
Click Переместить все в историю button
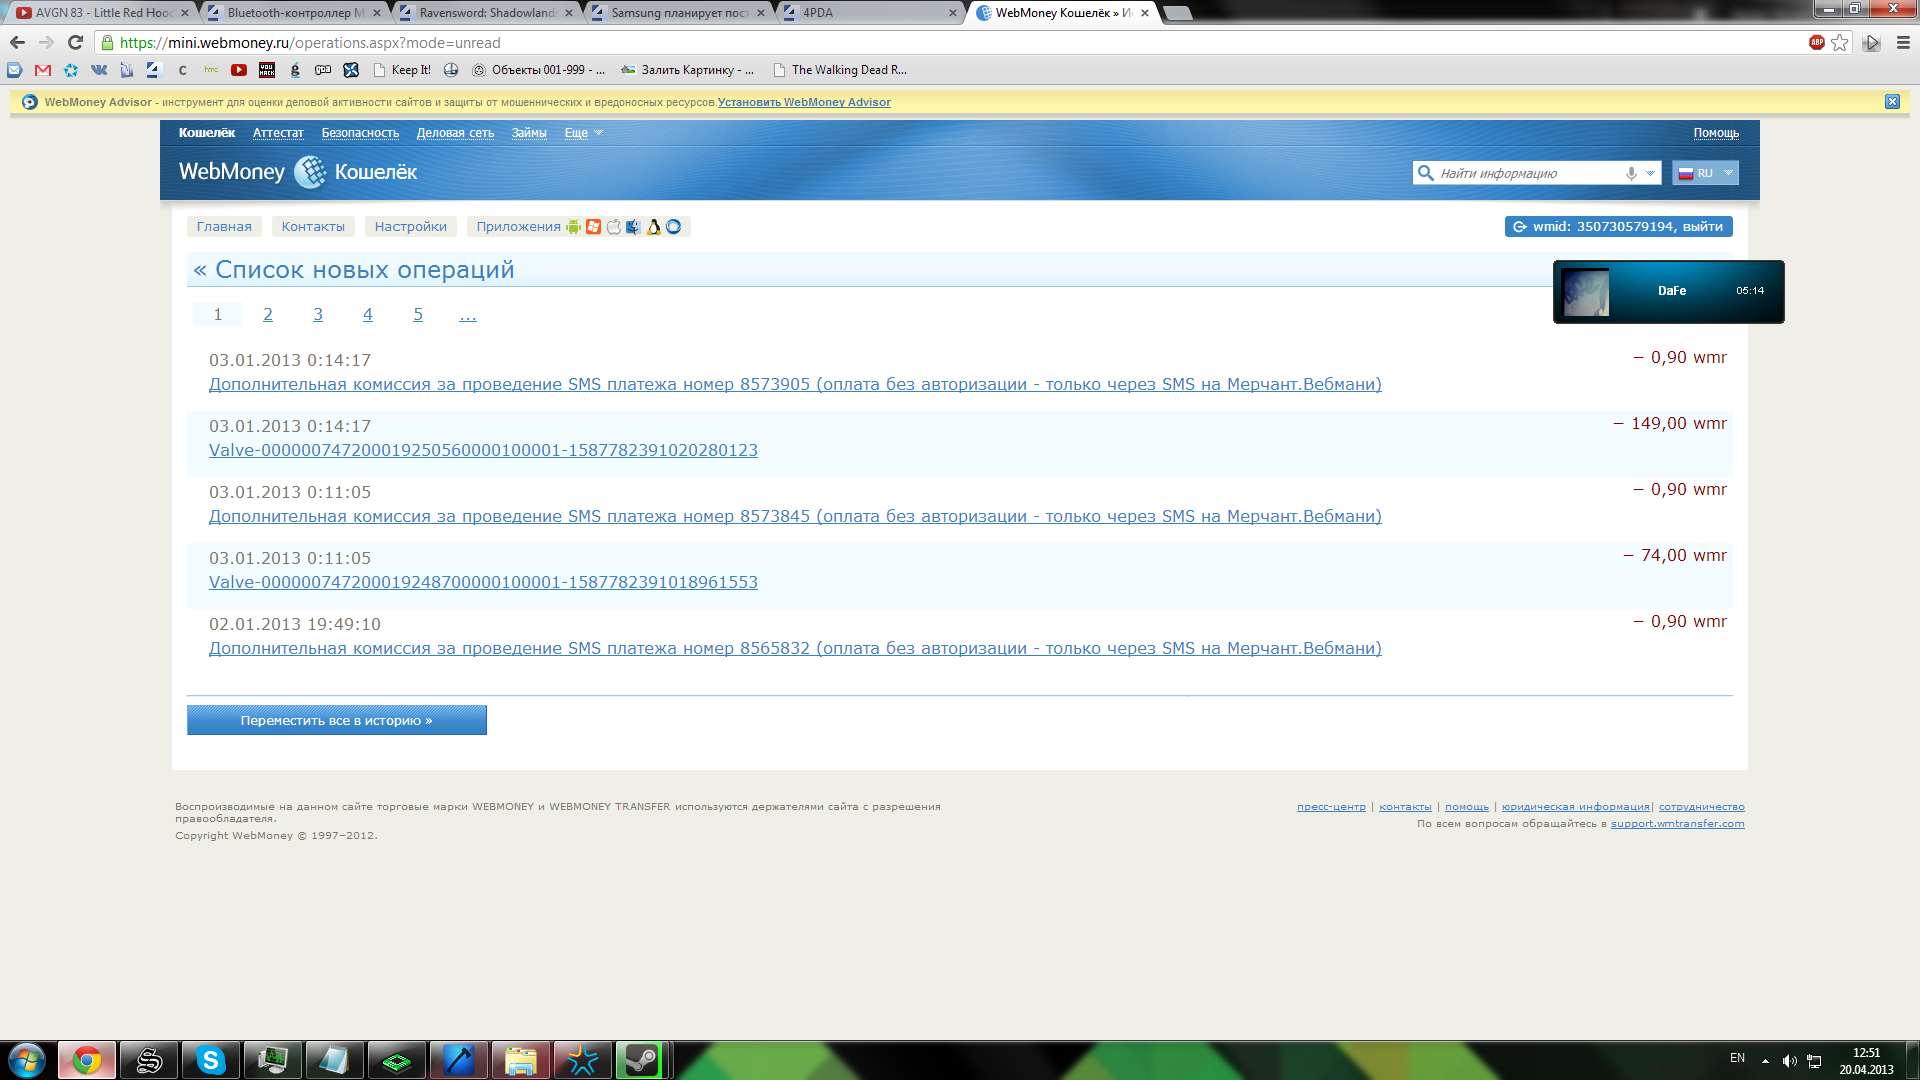(x=336, y=720)
